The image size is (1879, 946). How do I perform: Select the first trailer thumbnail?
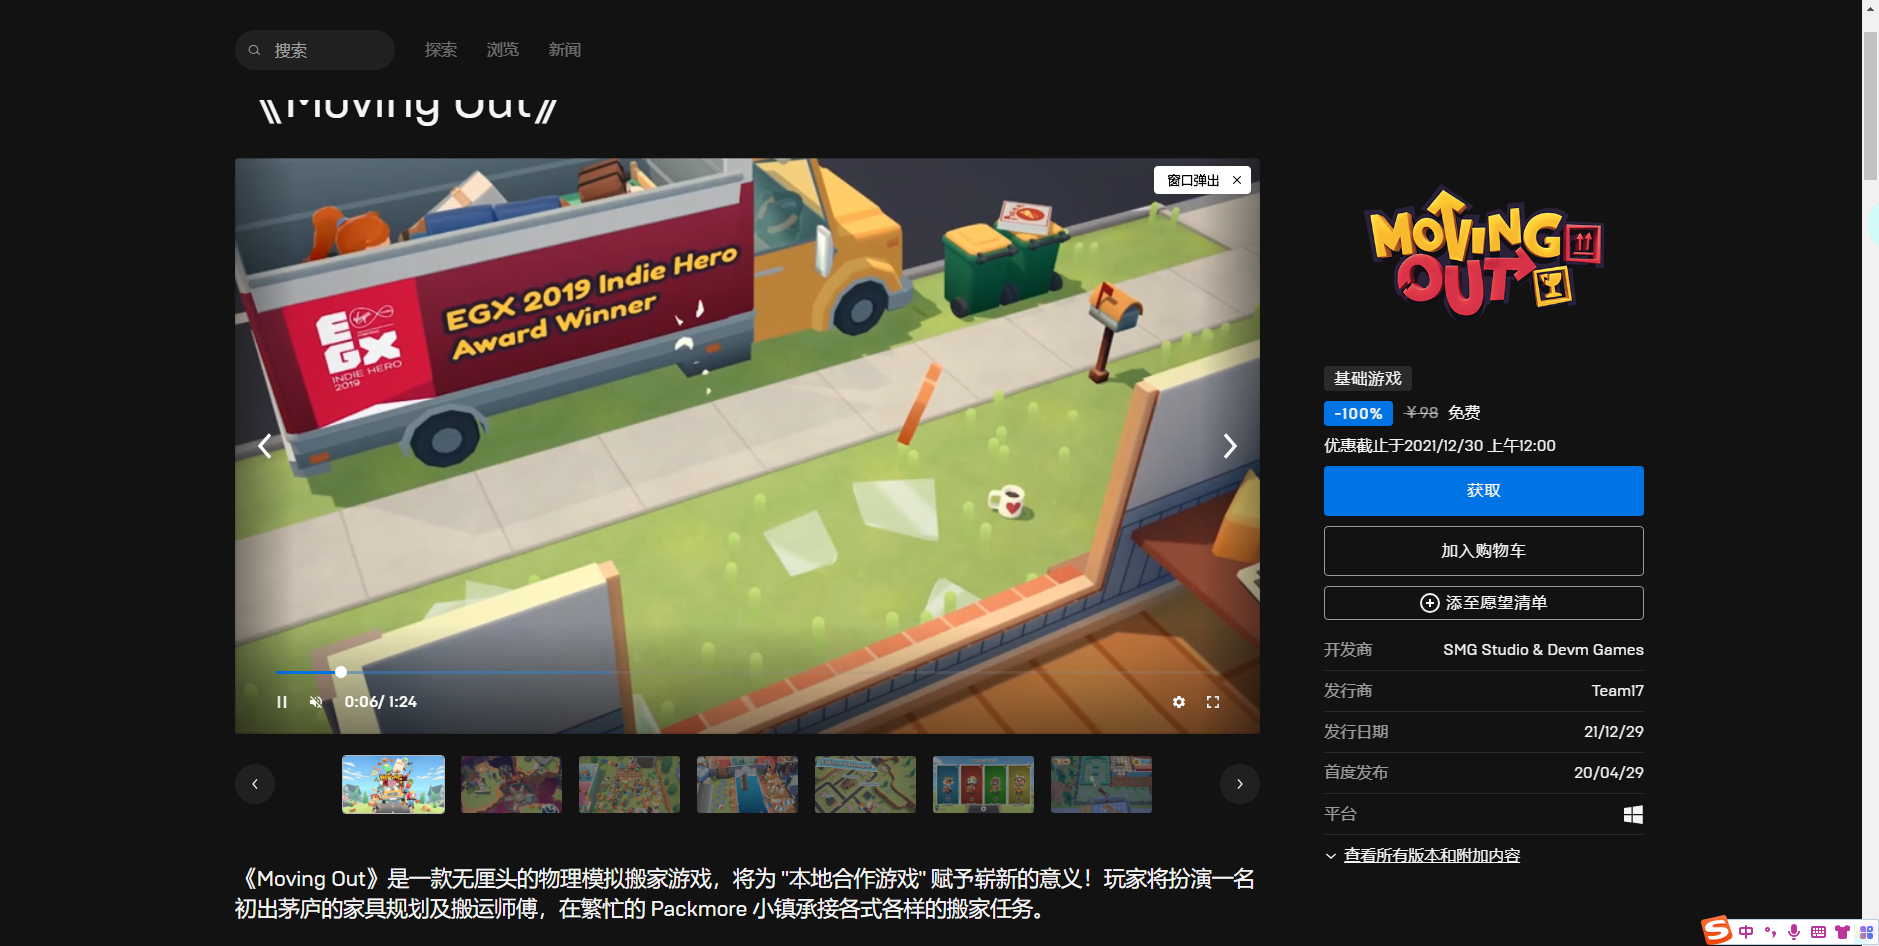393,784
